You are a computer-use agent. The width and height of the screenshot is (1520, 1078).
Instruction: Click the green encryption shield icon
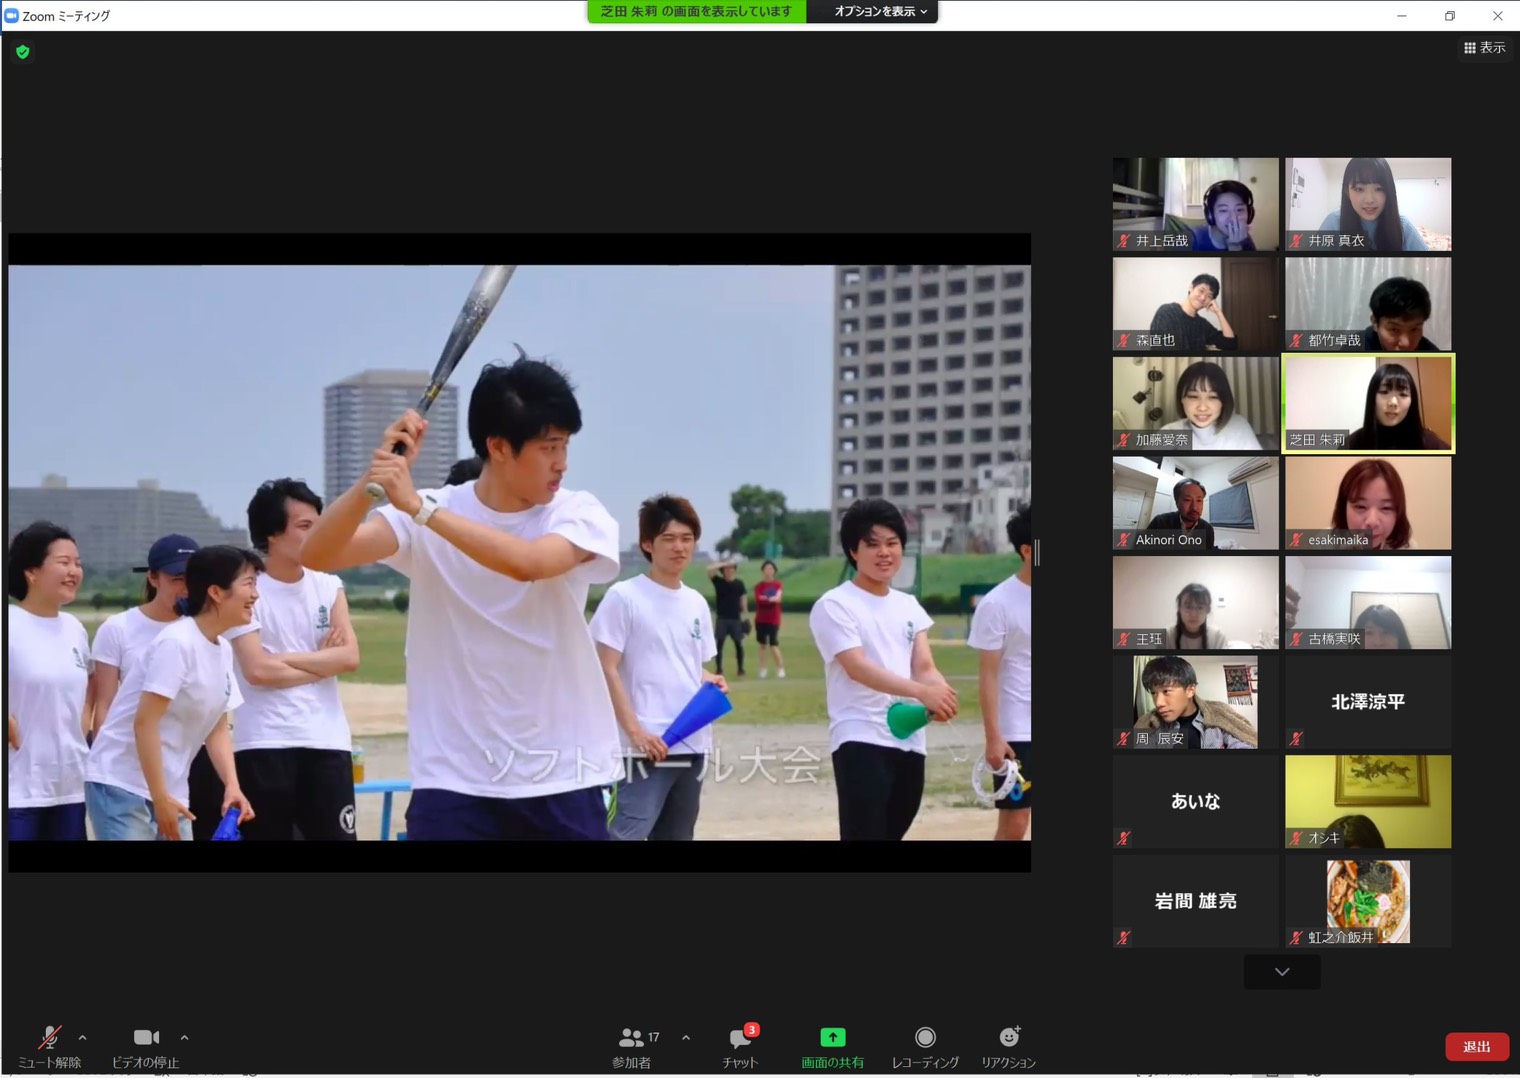click(23, 52)
